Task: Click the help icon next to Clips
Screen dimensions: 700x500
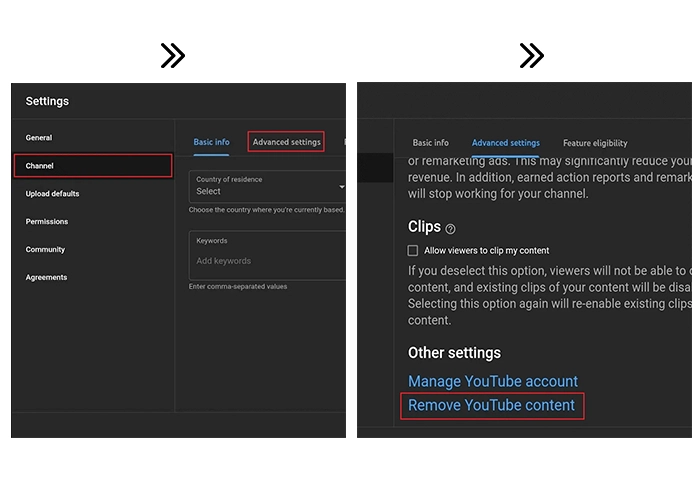Action: pyautogui.click(x=450, y=229)
